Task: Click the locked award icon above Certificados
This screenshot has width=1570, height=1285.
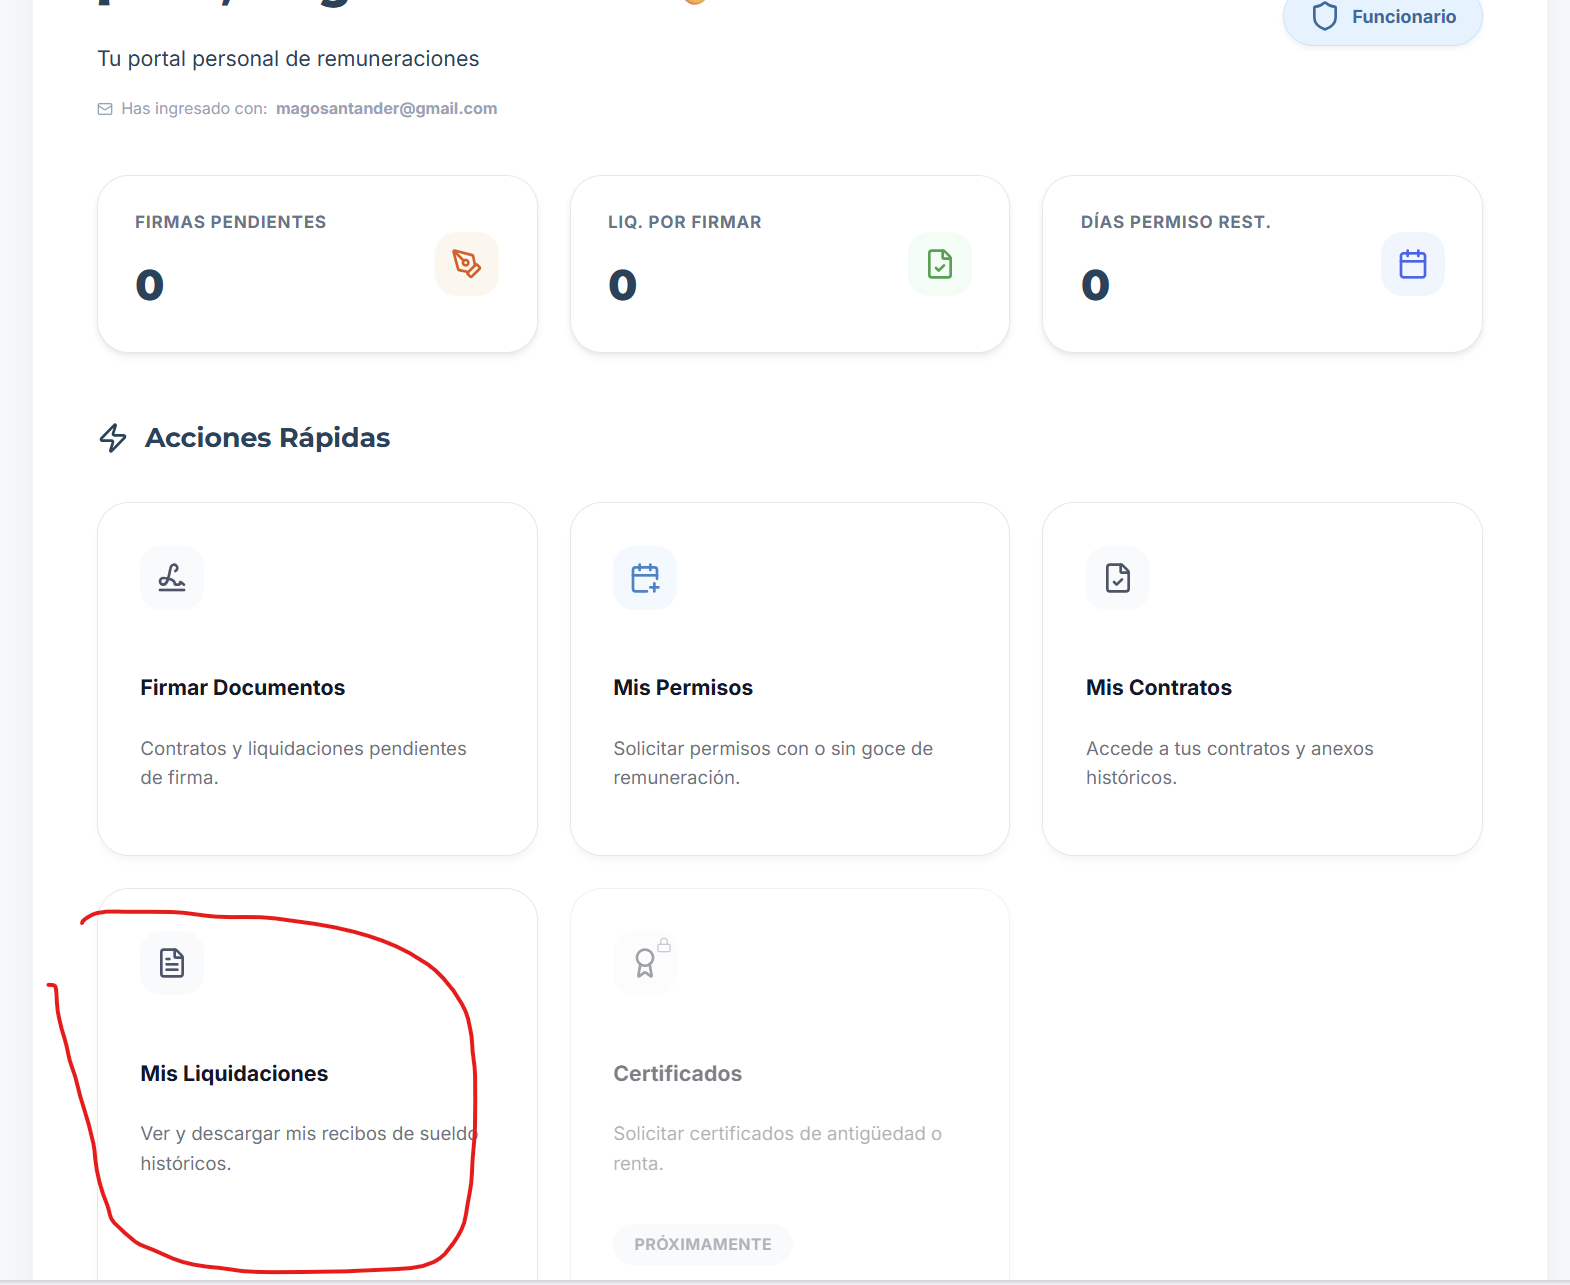Action: (645, 963)
